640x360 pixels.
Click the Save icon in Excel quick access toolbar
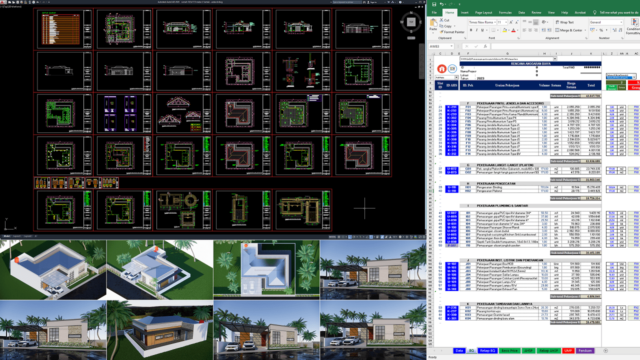point(434,4)
